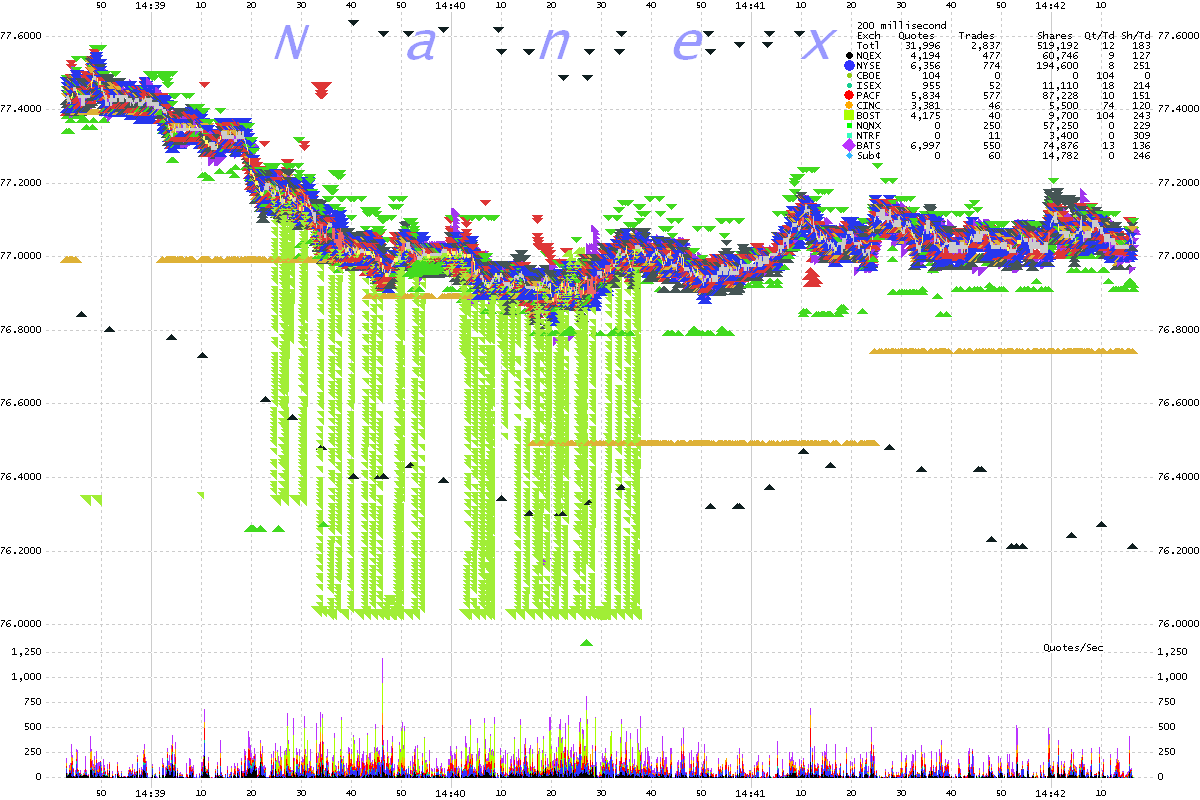Click the "Sh/Td" column header

pos(1136,36)
